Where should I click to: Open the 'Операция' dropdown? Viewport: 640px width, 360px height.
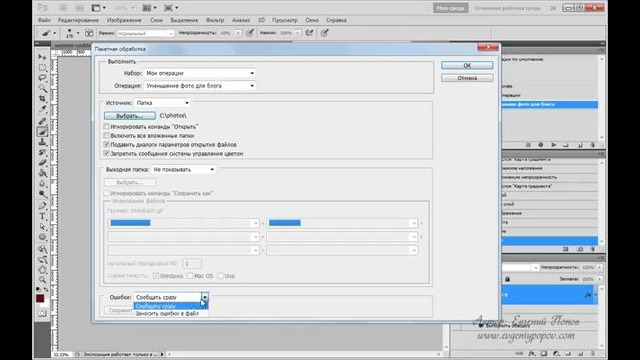200,86
